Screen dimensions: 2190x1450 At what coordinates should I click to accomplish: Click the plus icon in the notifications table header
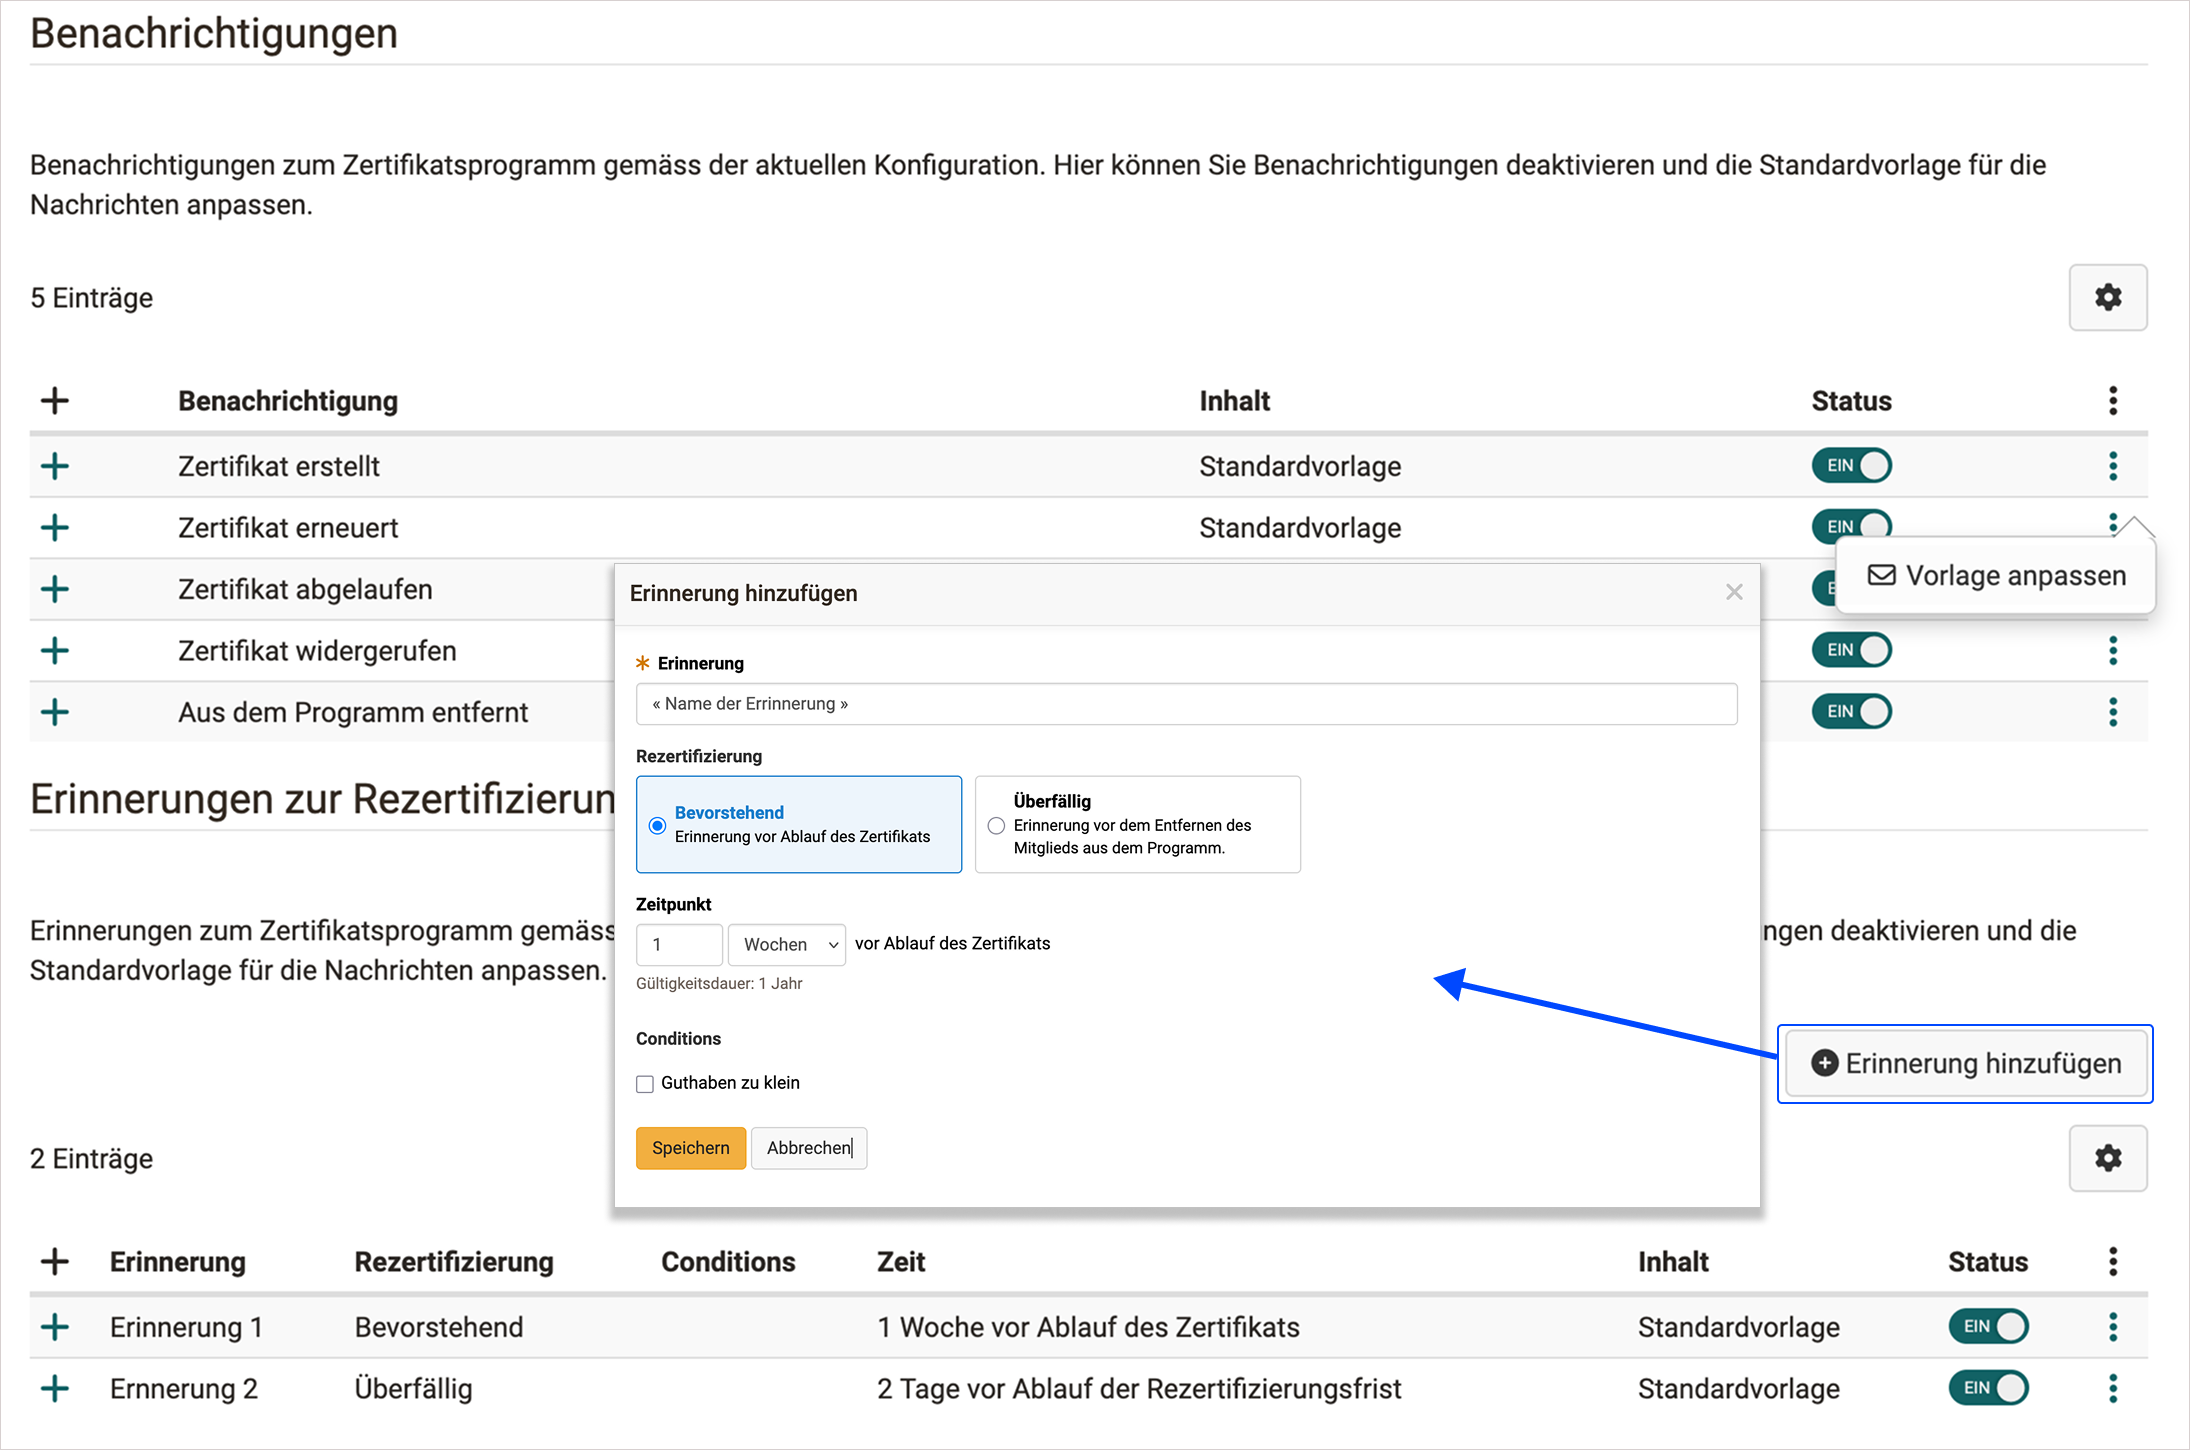pos(55,400)
